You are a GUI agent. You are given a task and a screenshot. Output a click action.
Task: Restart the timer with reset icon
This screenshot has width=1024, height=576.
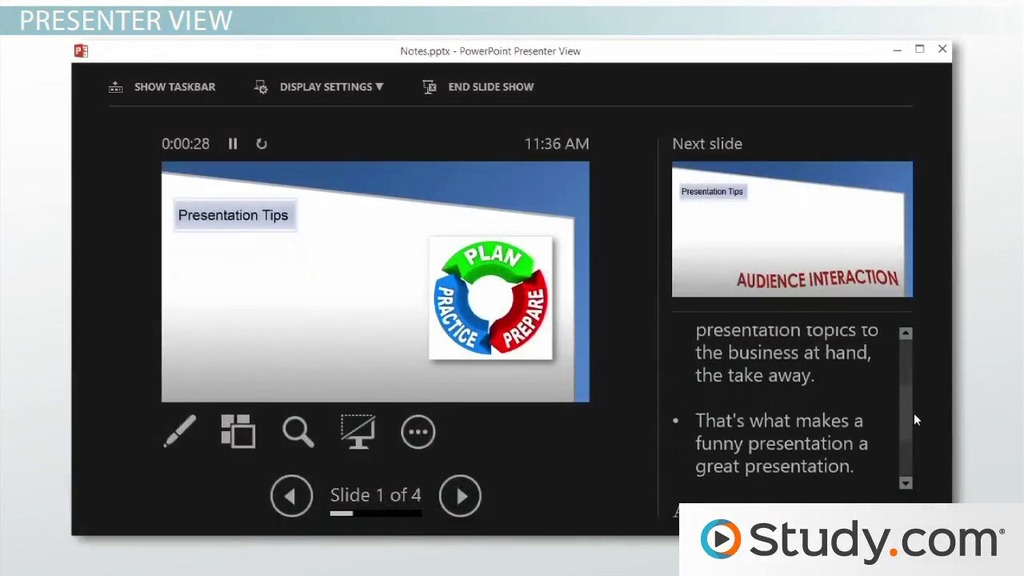[x=262, y=144]
